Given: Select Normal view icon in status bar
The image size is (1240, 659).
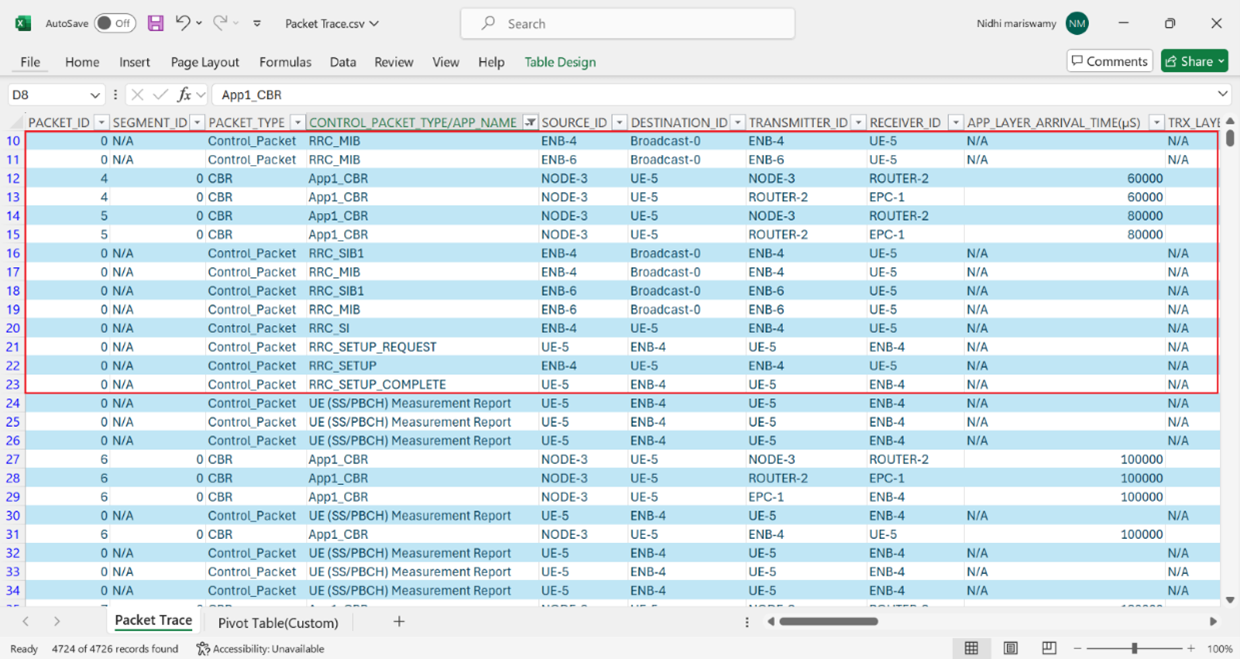Looking at the screenshot, I should point(971,648).
